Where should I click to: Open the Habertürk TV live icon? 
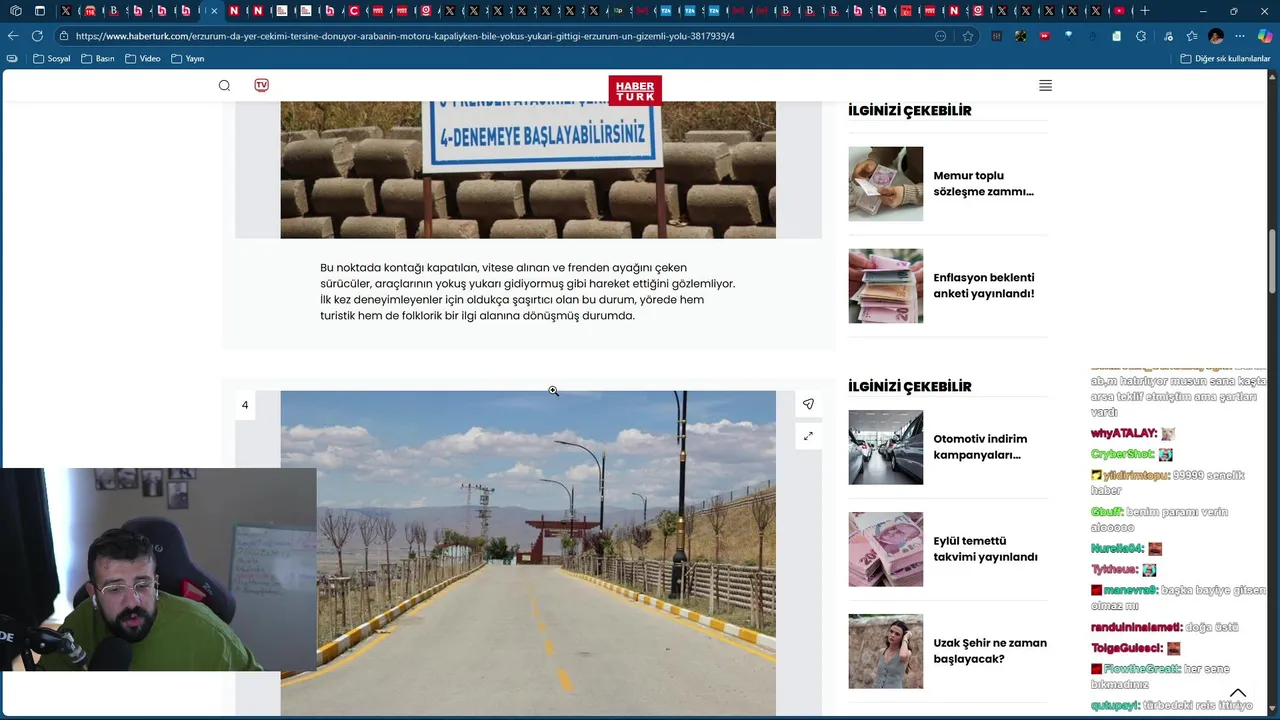click(261, 85)
